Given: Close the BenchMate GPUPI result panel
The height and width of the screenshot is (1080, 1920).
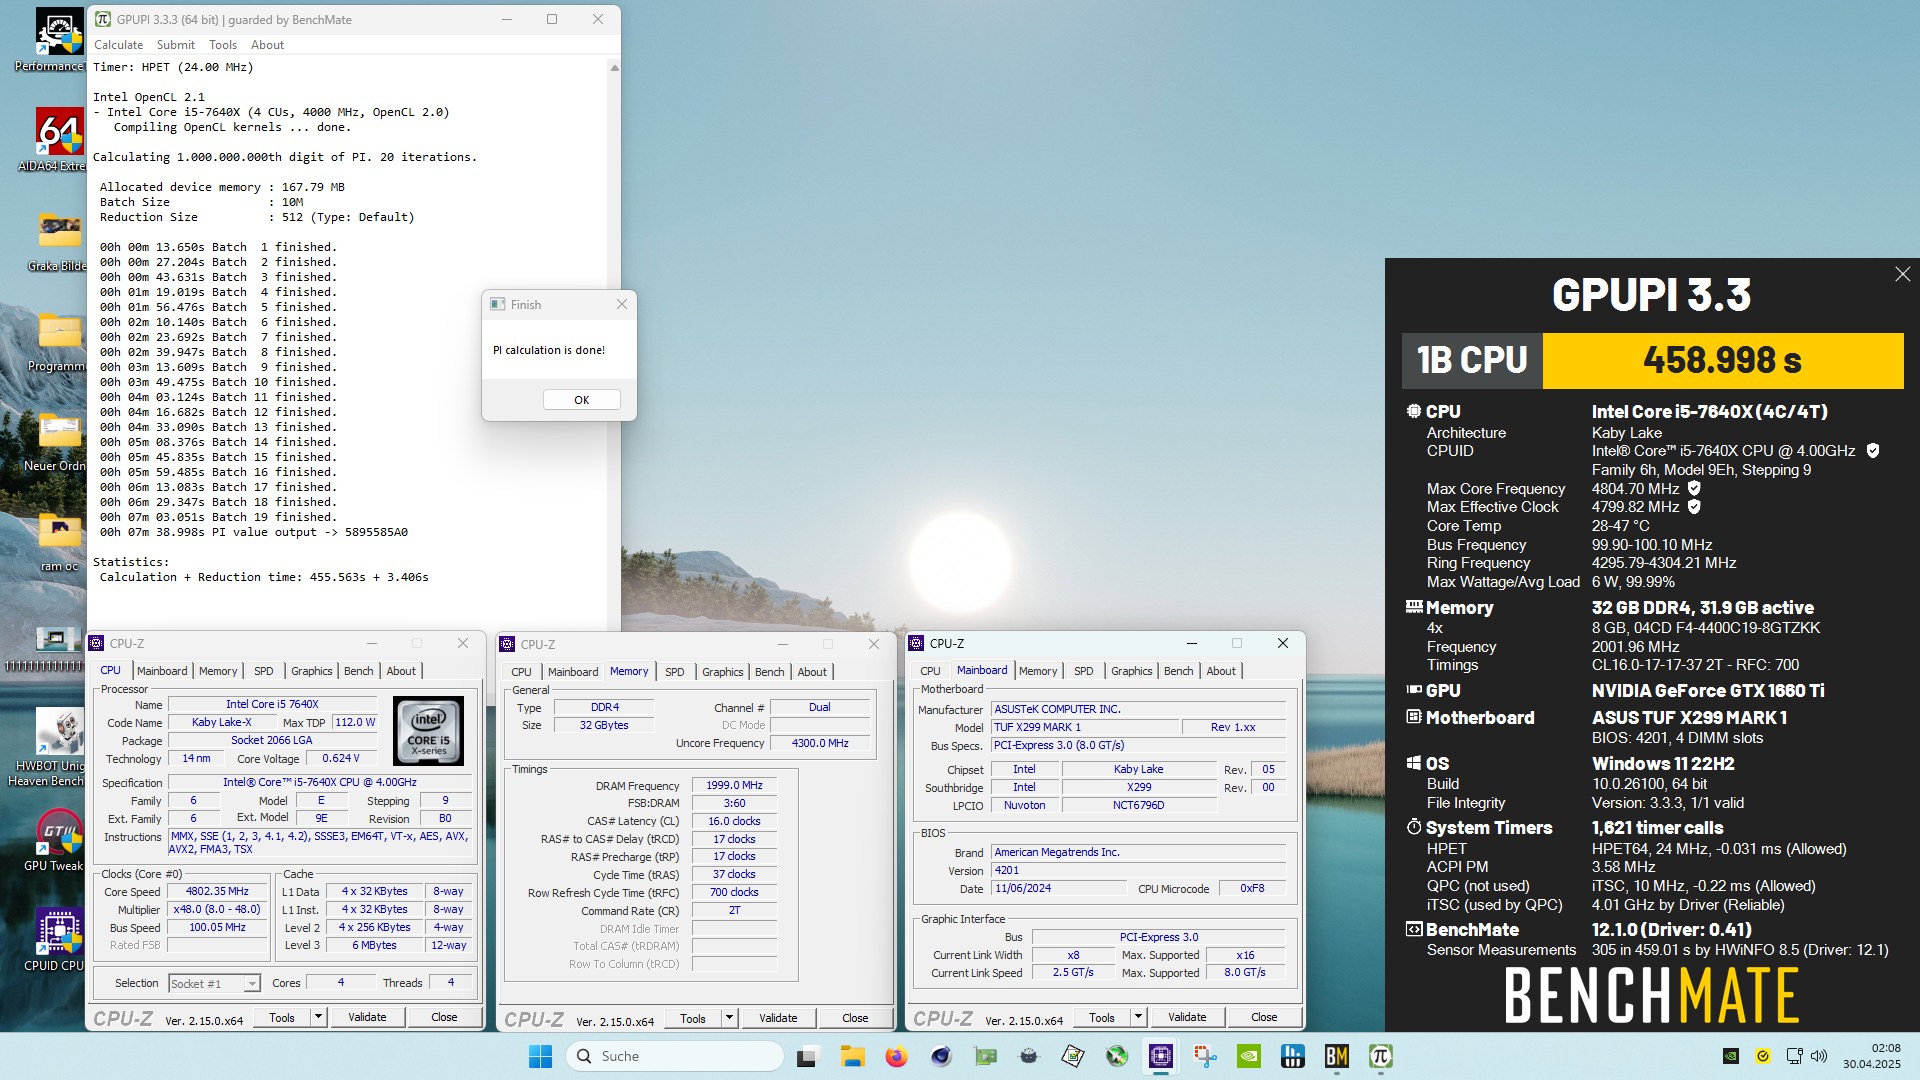Looking at the screenshot, I should tap(1902, 274).
